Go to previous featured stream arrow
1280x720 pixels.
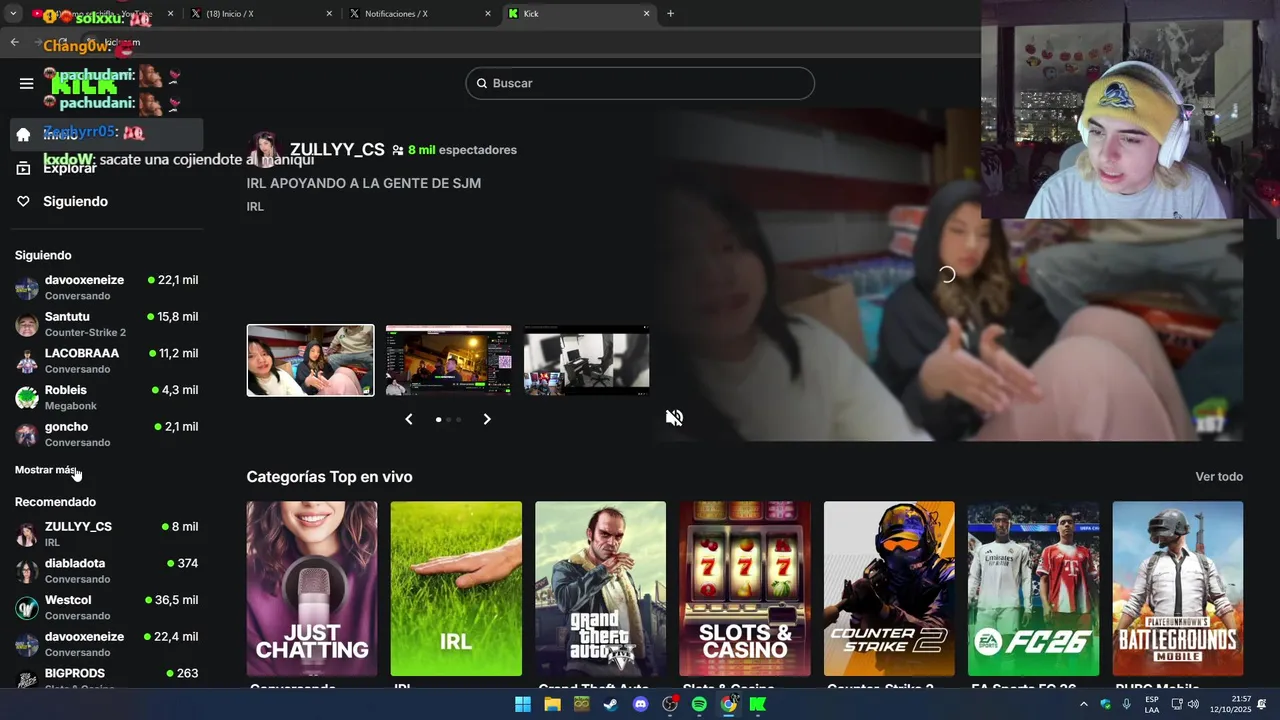(408, 419)
